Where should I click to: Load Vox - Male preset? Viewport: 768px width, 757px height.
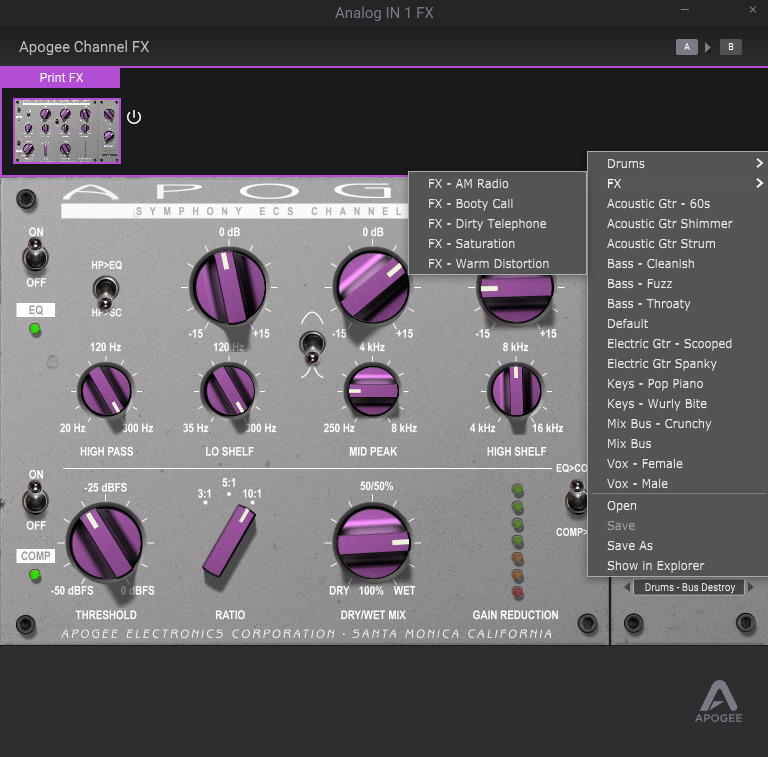click(x=677, y=484)
